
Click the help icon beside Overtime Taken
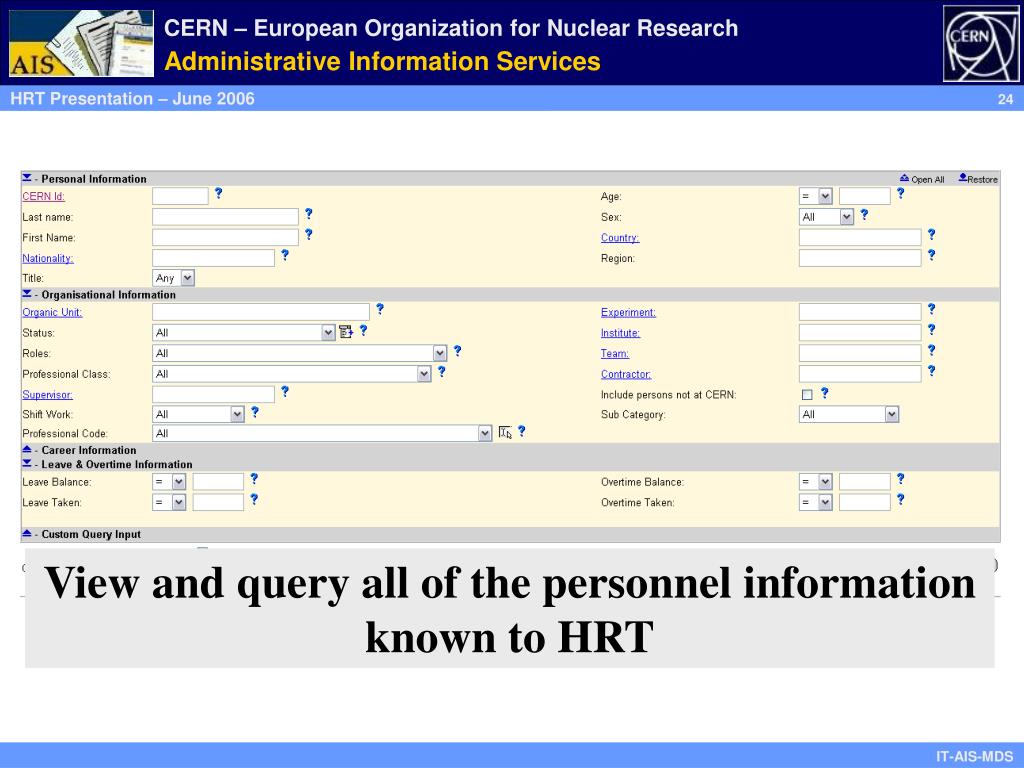[901, 499]
